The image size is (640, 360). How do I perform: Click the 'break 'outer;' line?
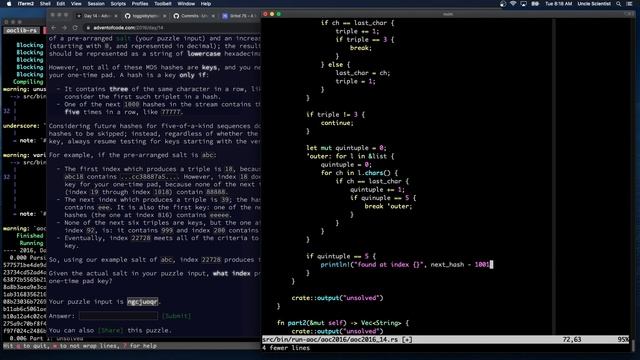click(x=388, y=206)
